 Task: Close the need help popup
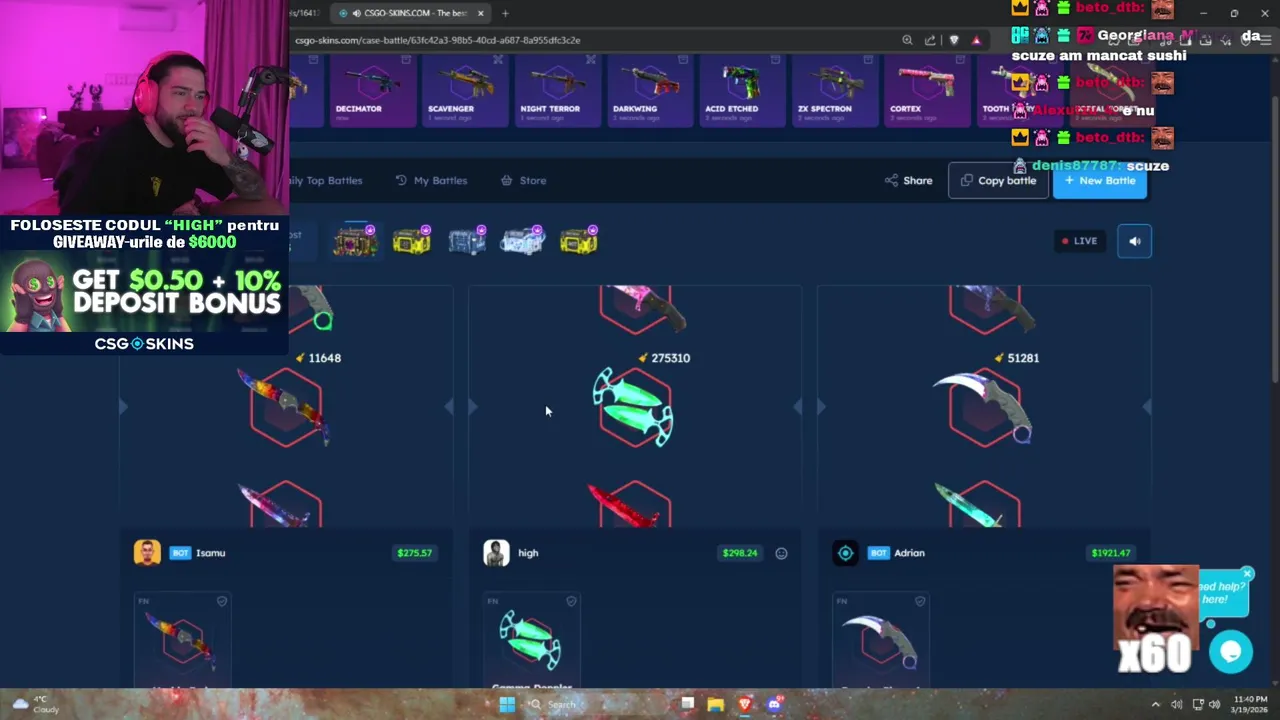[1246, 575]
